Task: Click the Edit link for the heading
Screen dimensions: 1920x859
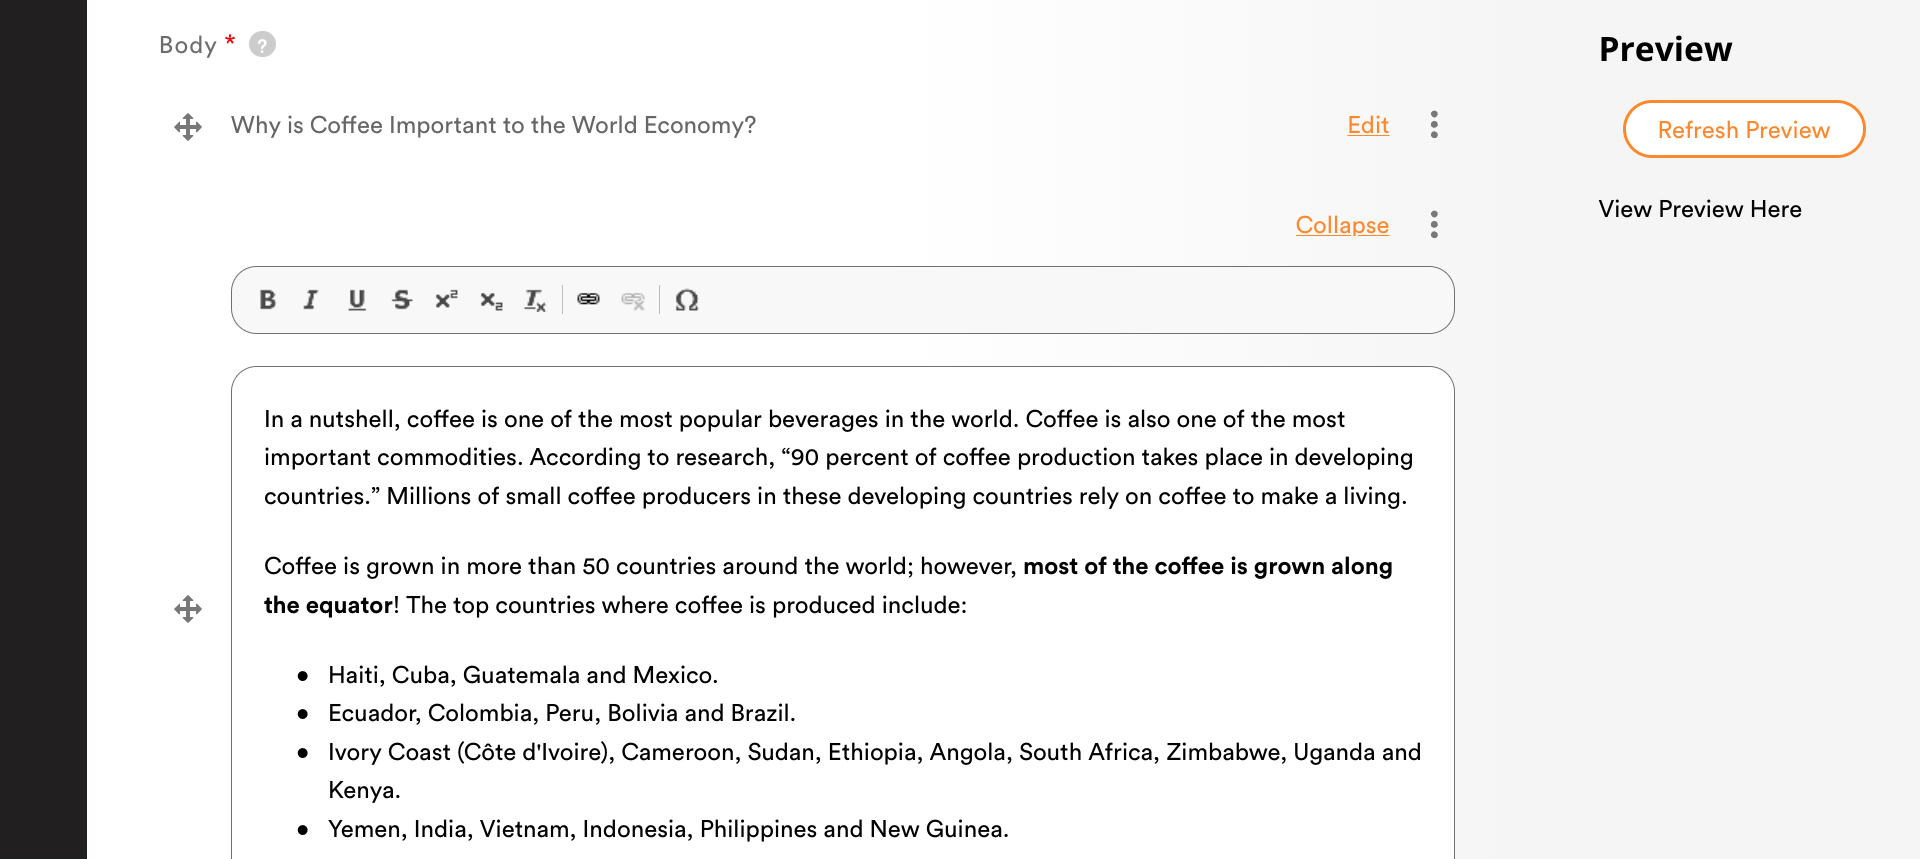Action: 1368,125
